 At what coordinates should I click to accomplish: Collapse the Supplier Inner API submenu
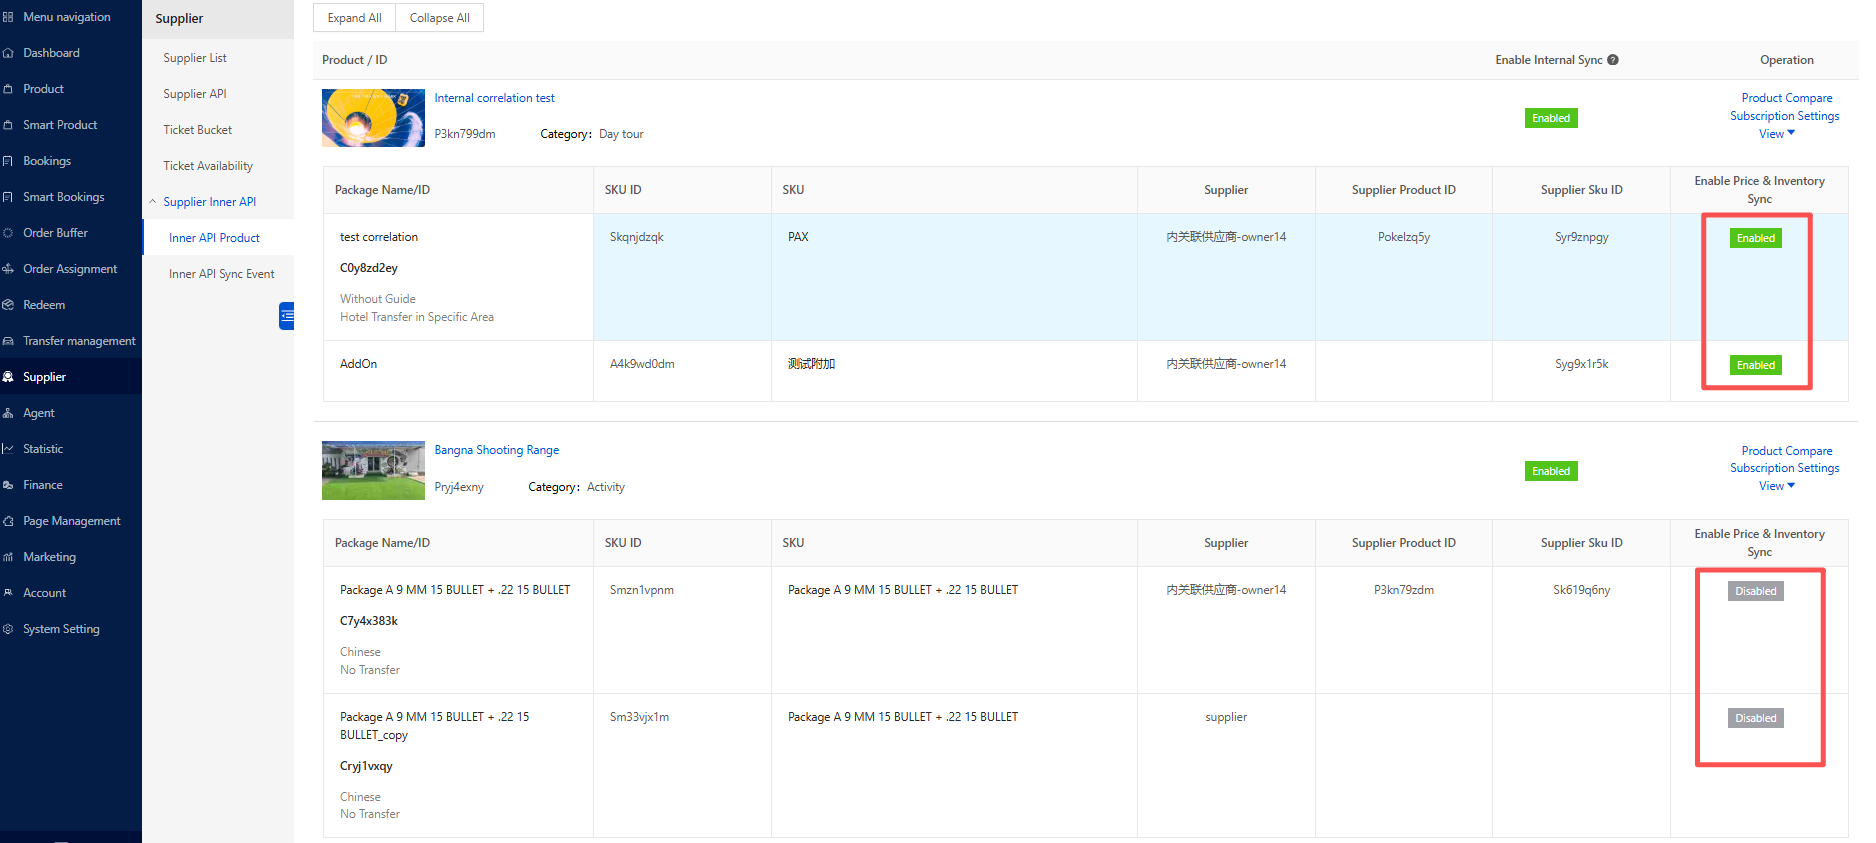(153, 202)
